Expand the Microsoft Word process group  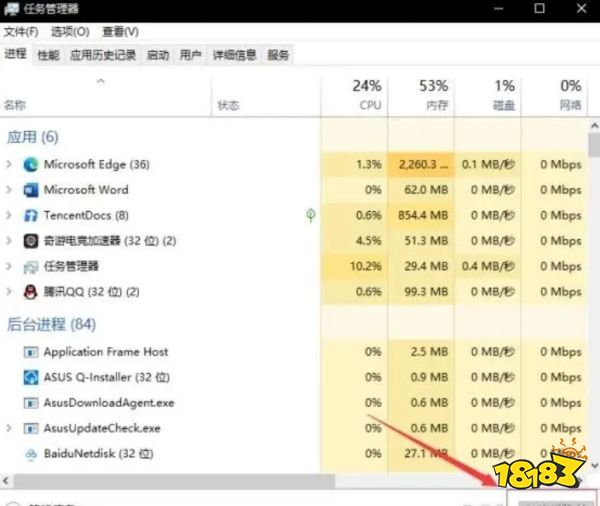[x=9, y=190]
